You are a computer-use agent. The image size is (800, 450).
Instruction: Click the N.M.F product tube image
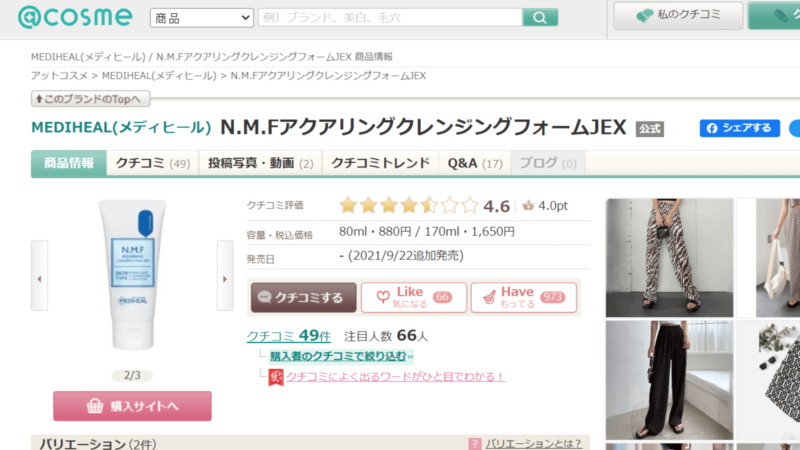133,274
